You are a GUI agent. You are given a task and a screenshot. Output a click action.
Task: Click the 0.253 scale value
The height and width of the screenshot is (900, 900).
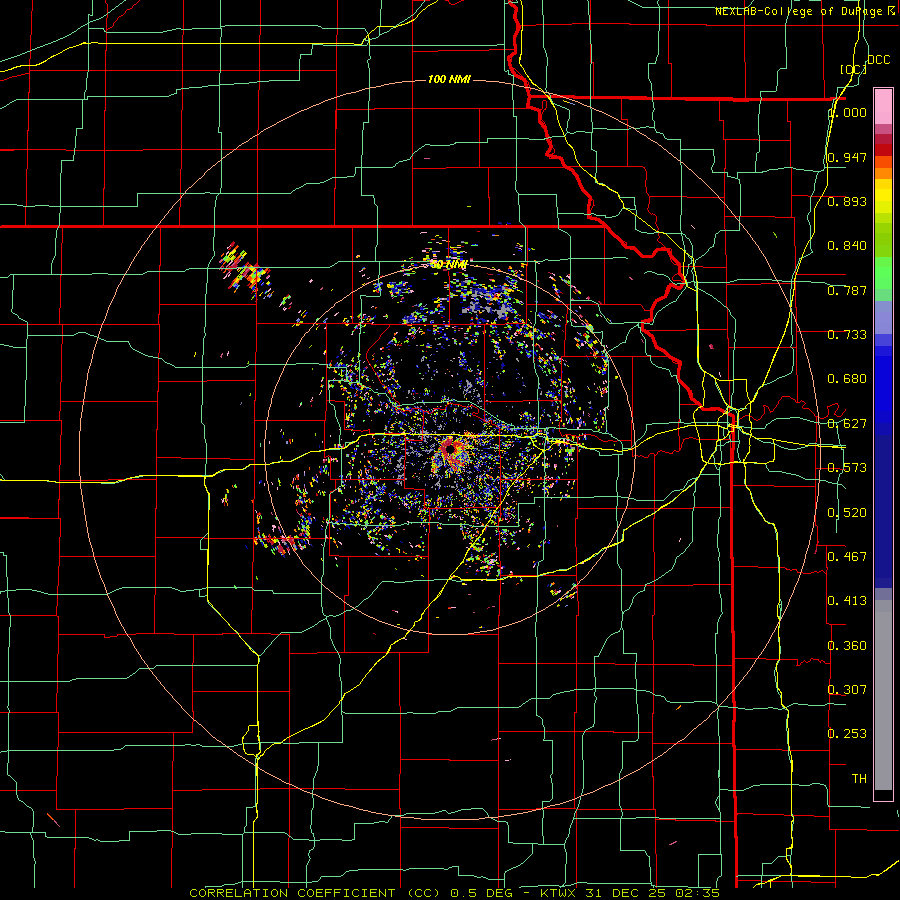[847, 734]
